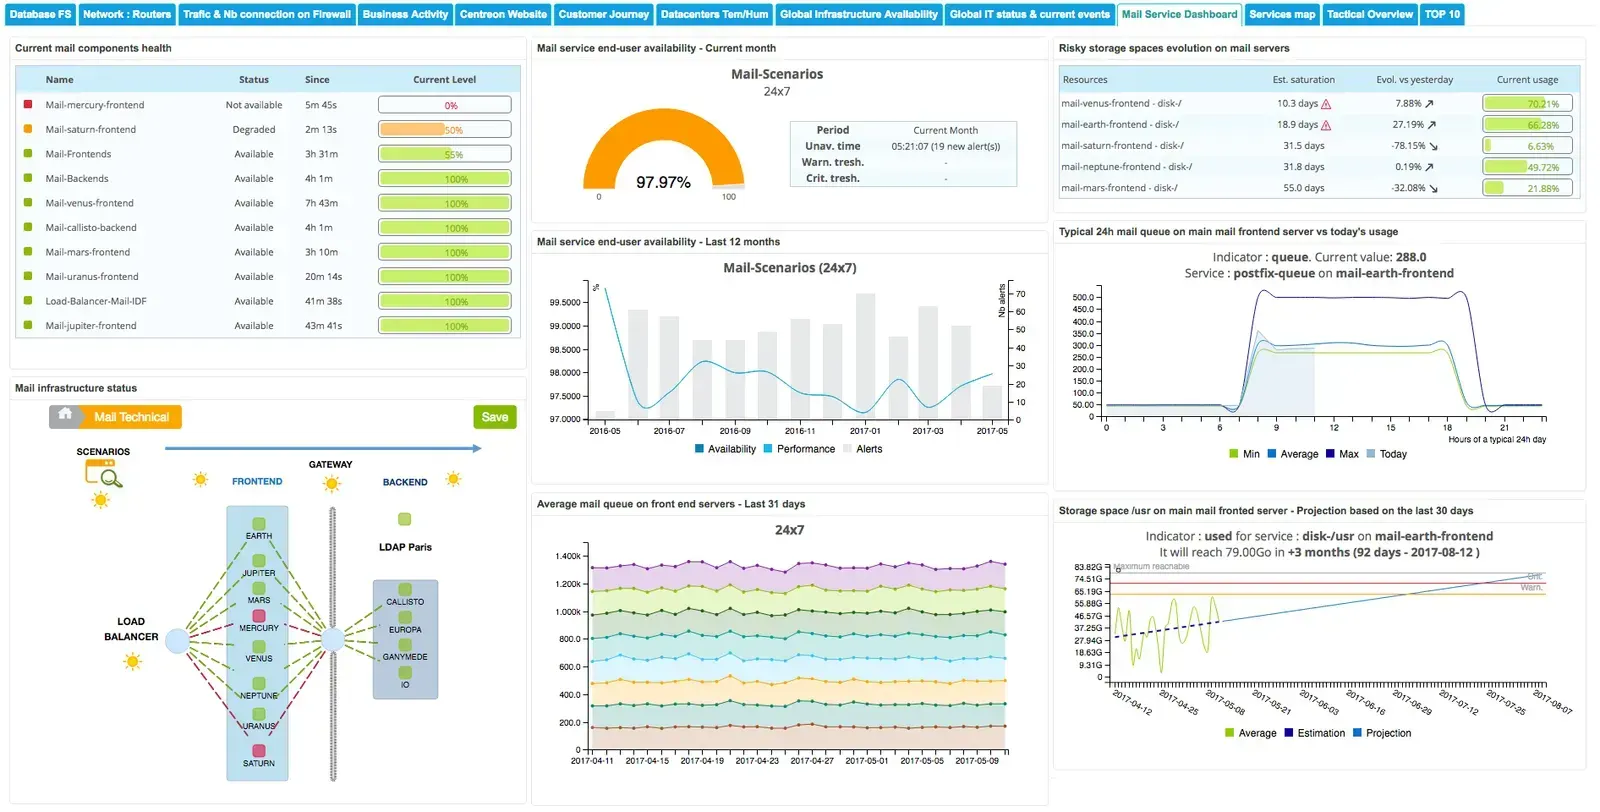Click the Mail Technical button
The height and width of the screenshot is (812, 1600).
[x=132, y=417]
